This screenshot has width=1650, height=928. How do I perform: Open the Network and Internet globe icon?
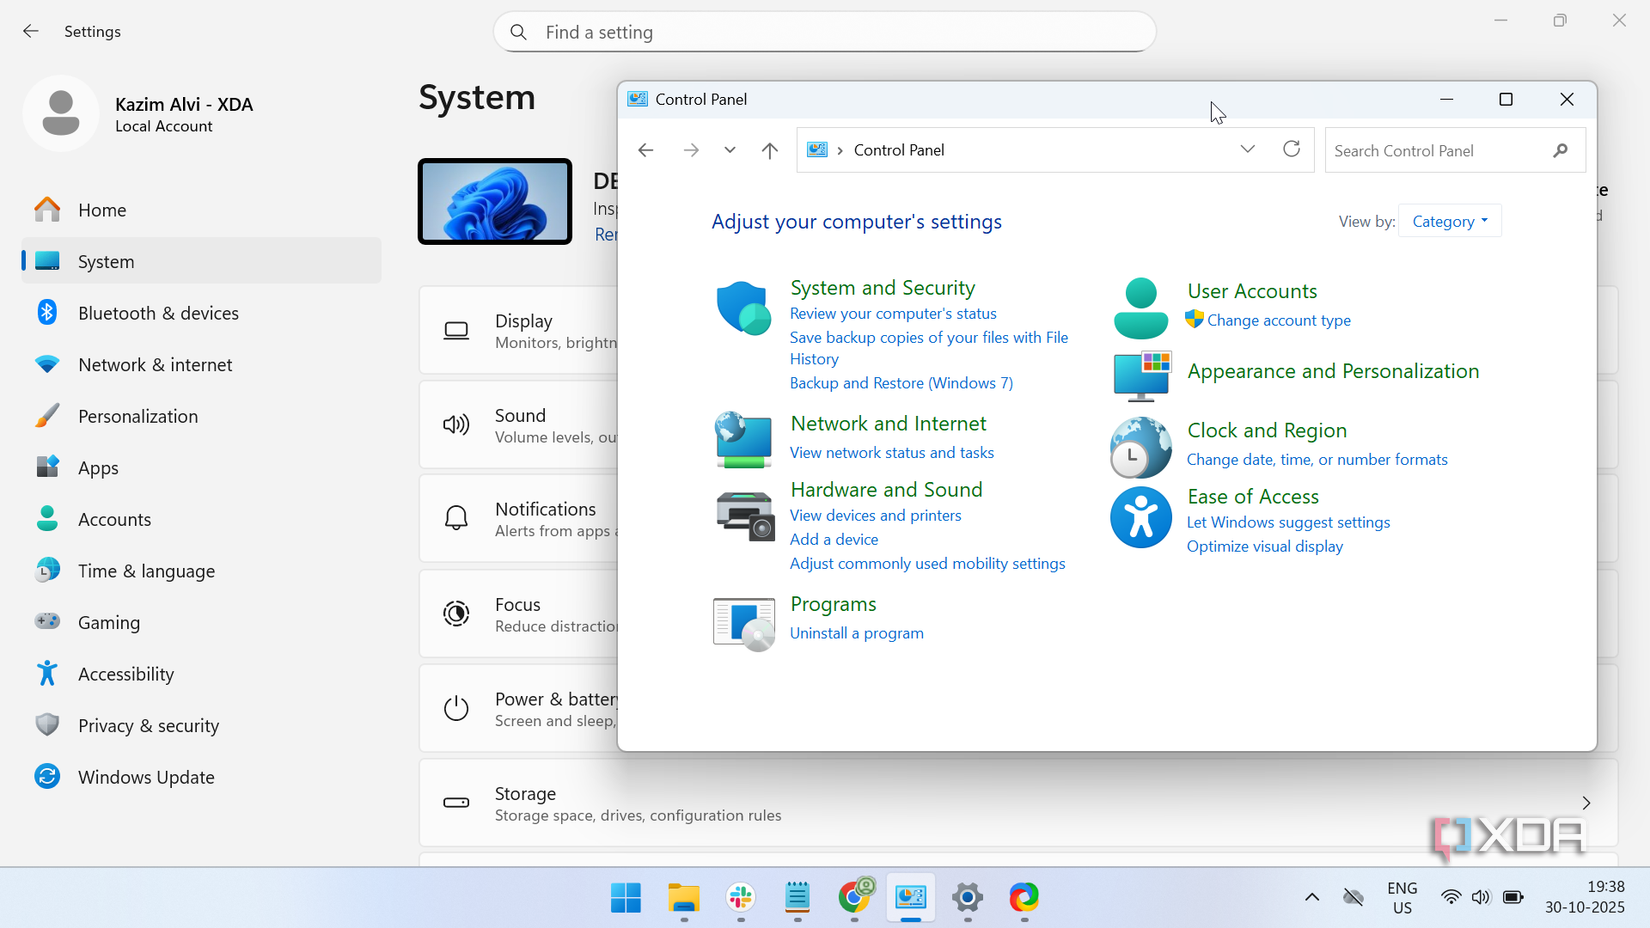click(743, 440)
